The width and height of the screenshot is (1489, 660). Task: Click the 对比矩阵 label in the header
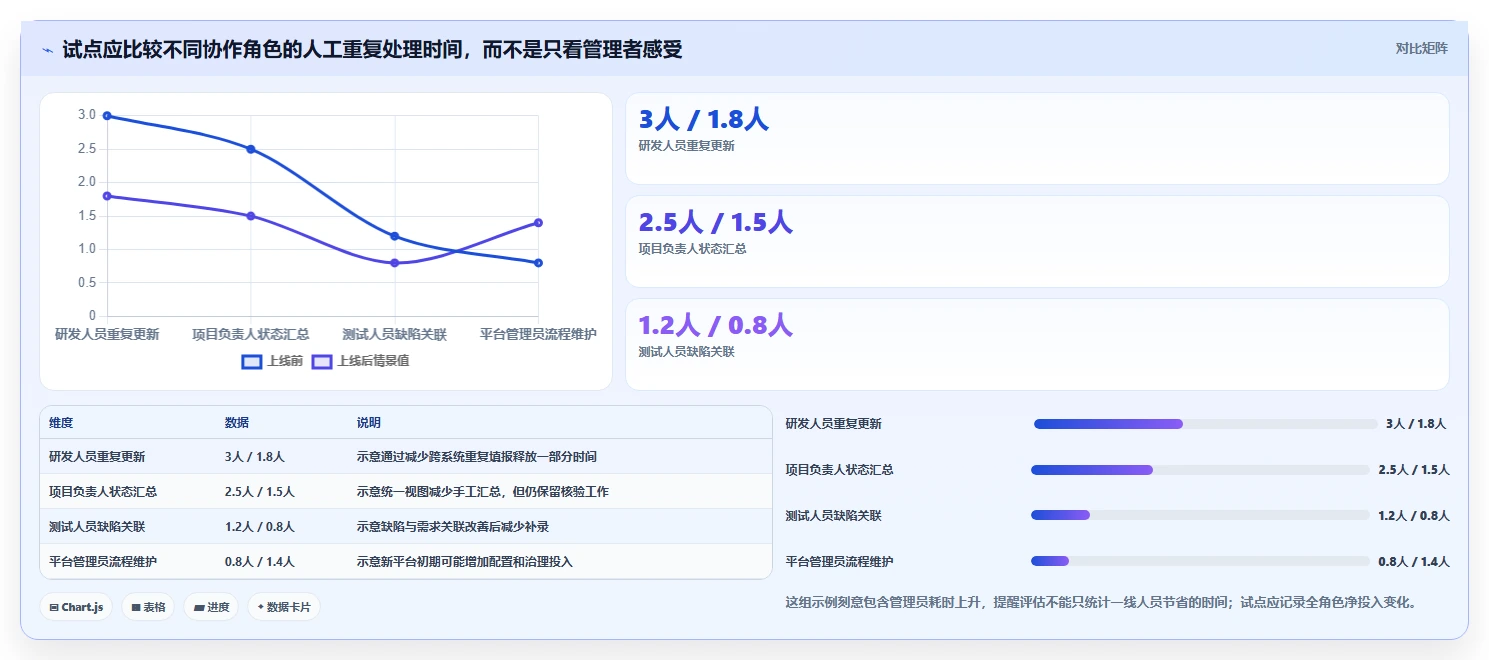click(1421, 48)
